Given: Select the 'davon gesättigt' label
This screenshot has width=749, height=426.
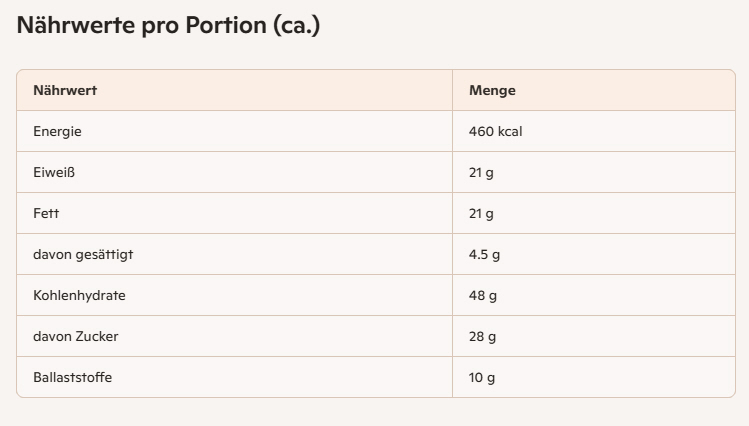Looking at the screenshot, I should point(83,255).
